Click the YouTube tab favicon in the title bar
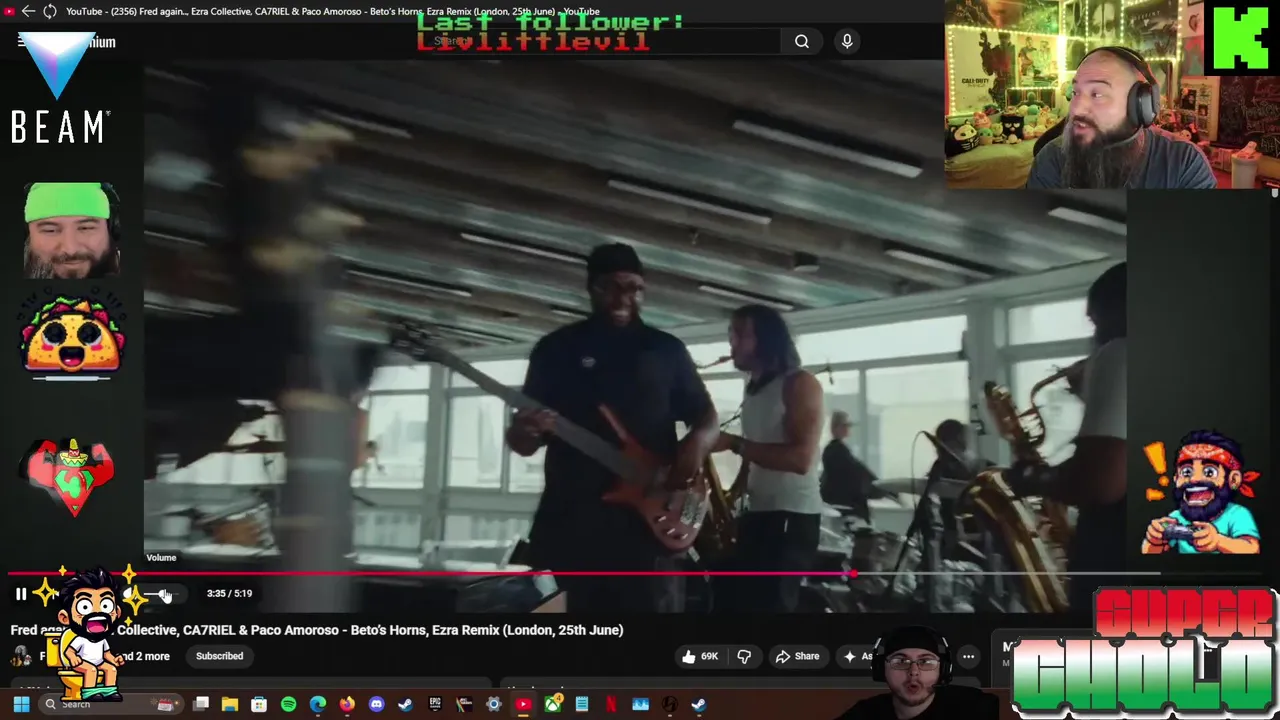 click(10, 11)
